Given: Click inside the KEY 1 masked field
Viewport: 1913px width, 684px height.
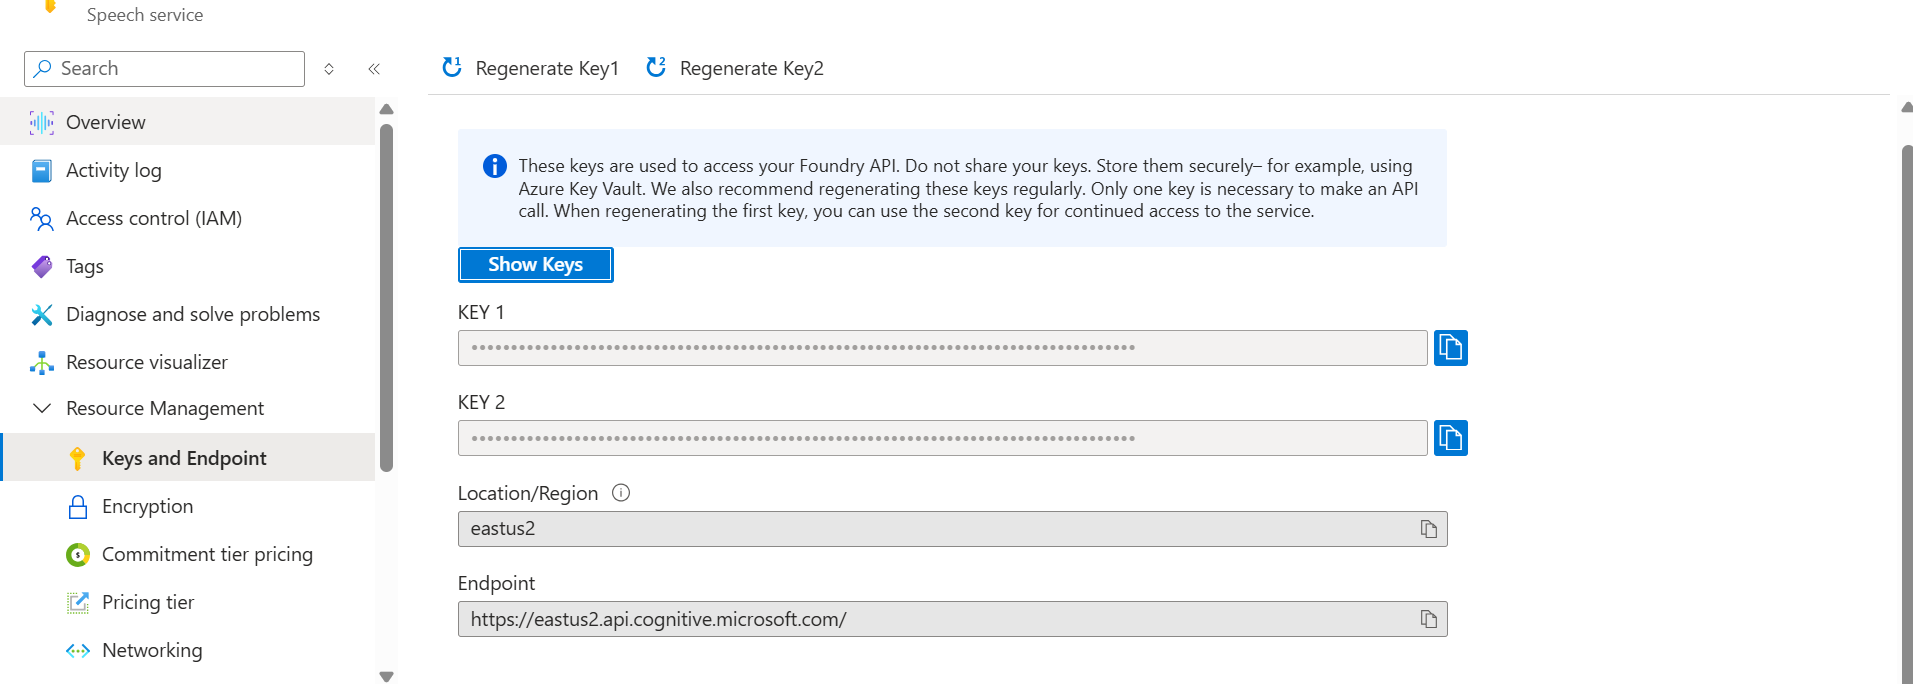Looking at the screenshot, I should point(940,348).
